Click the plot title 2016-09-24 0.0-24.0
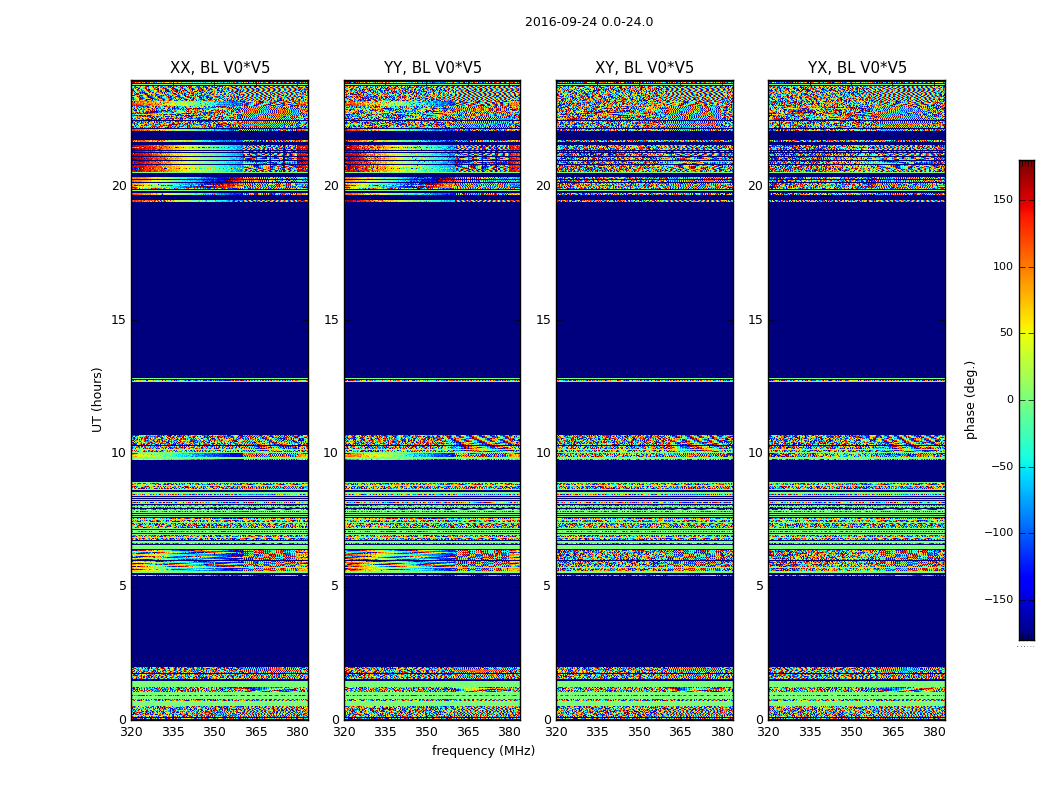1050x800 pixels. 589,22
